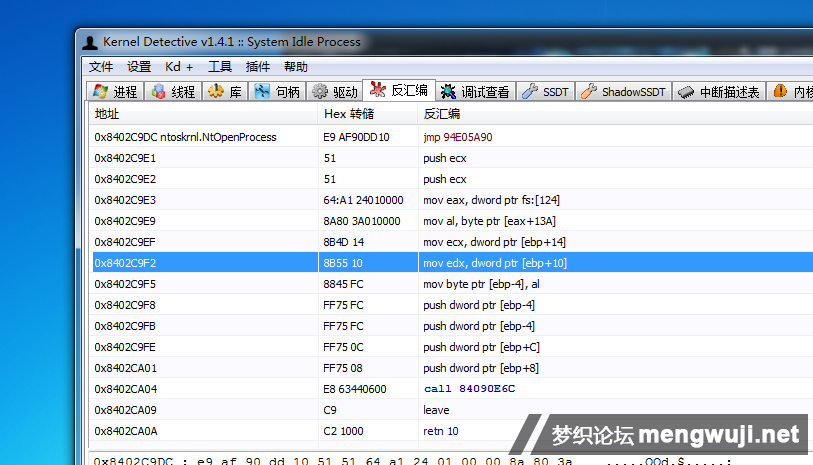Click the 句柄 tab icon
Image resolution: width=813 pixels, height=465 pixels.
[x=262, y=92]
